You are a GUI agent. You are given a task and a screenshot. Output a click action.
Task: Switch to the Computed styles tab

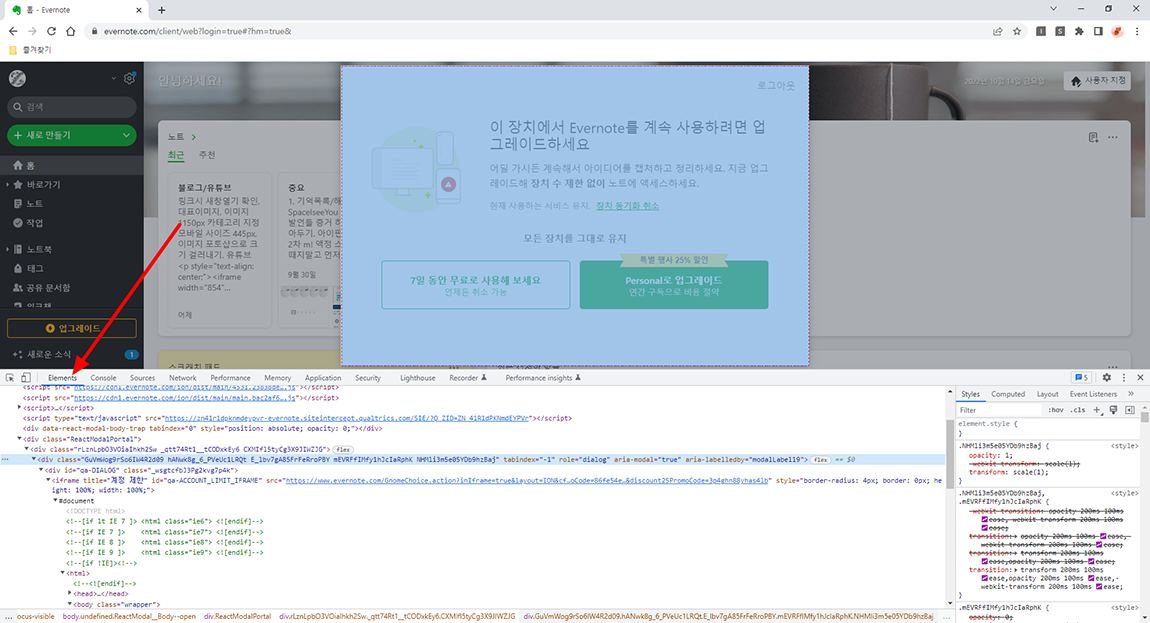coord(1008,394)
